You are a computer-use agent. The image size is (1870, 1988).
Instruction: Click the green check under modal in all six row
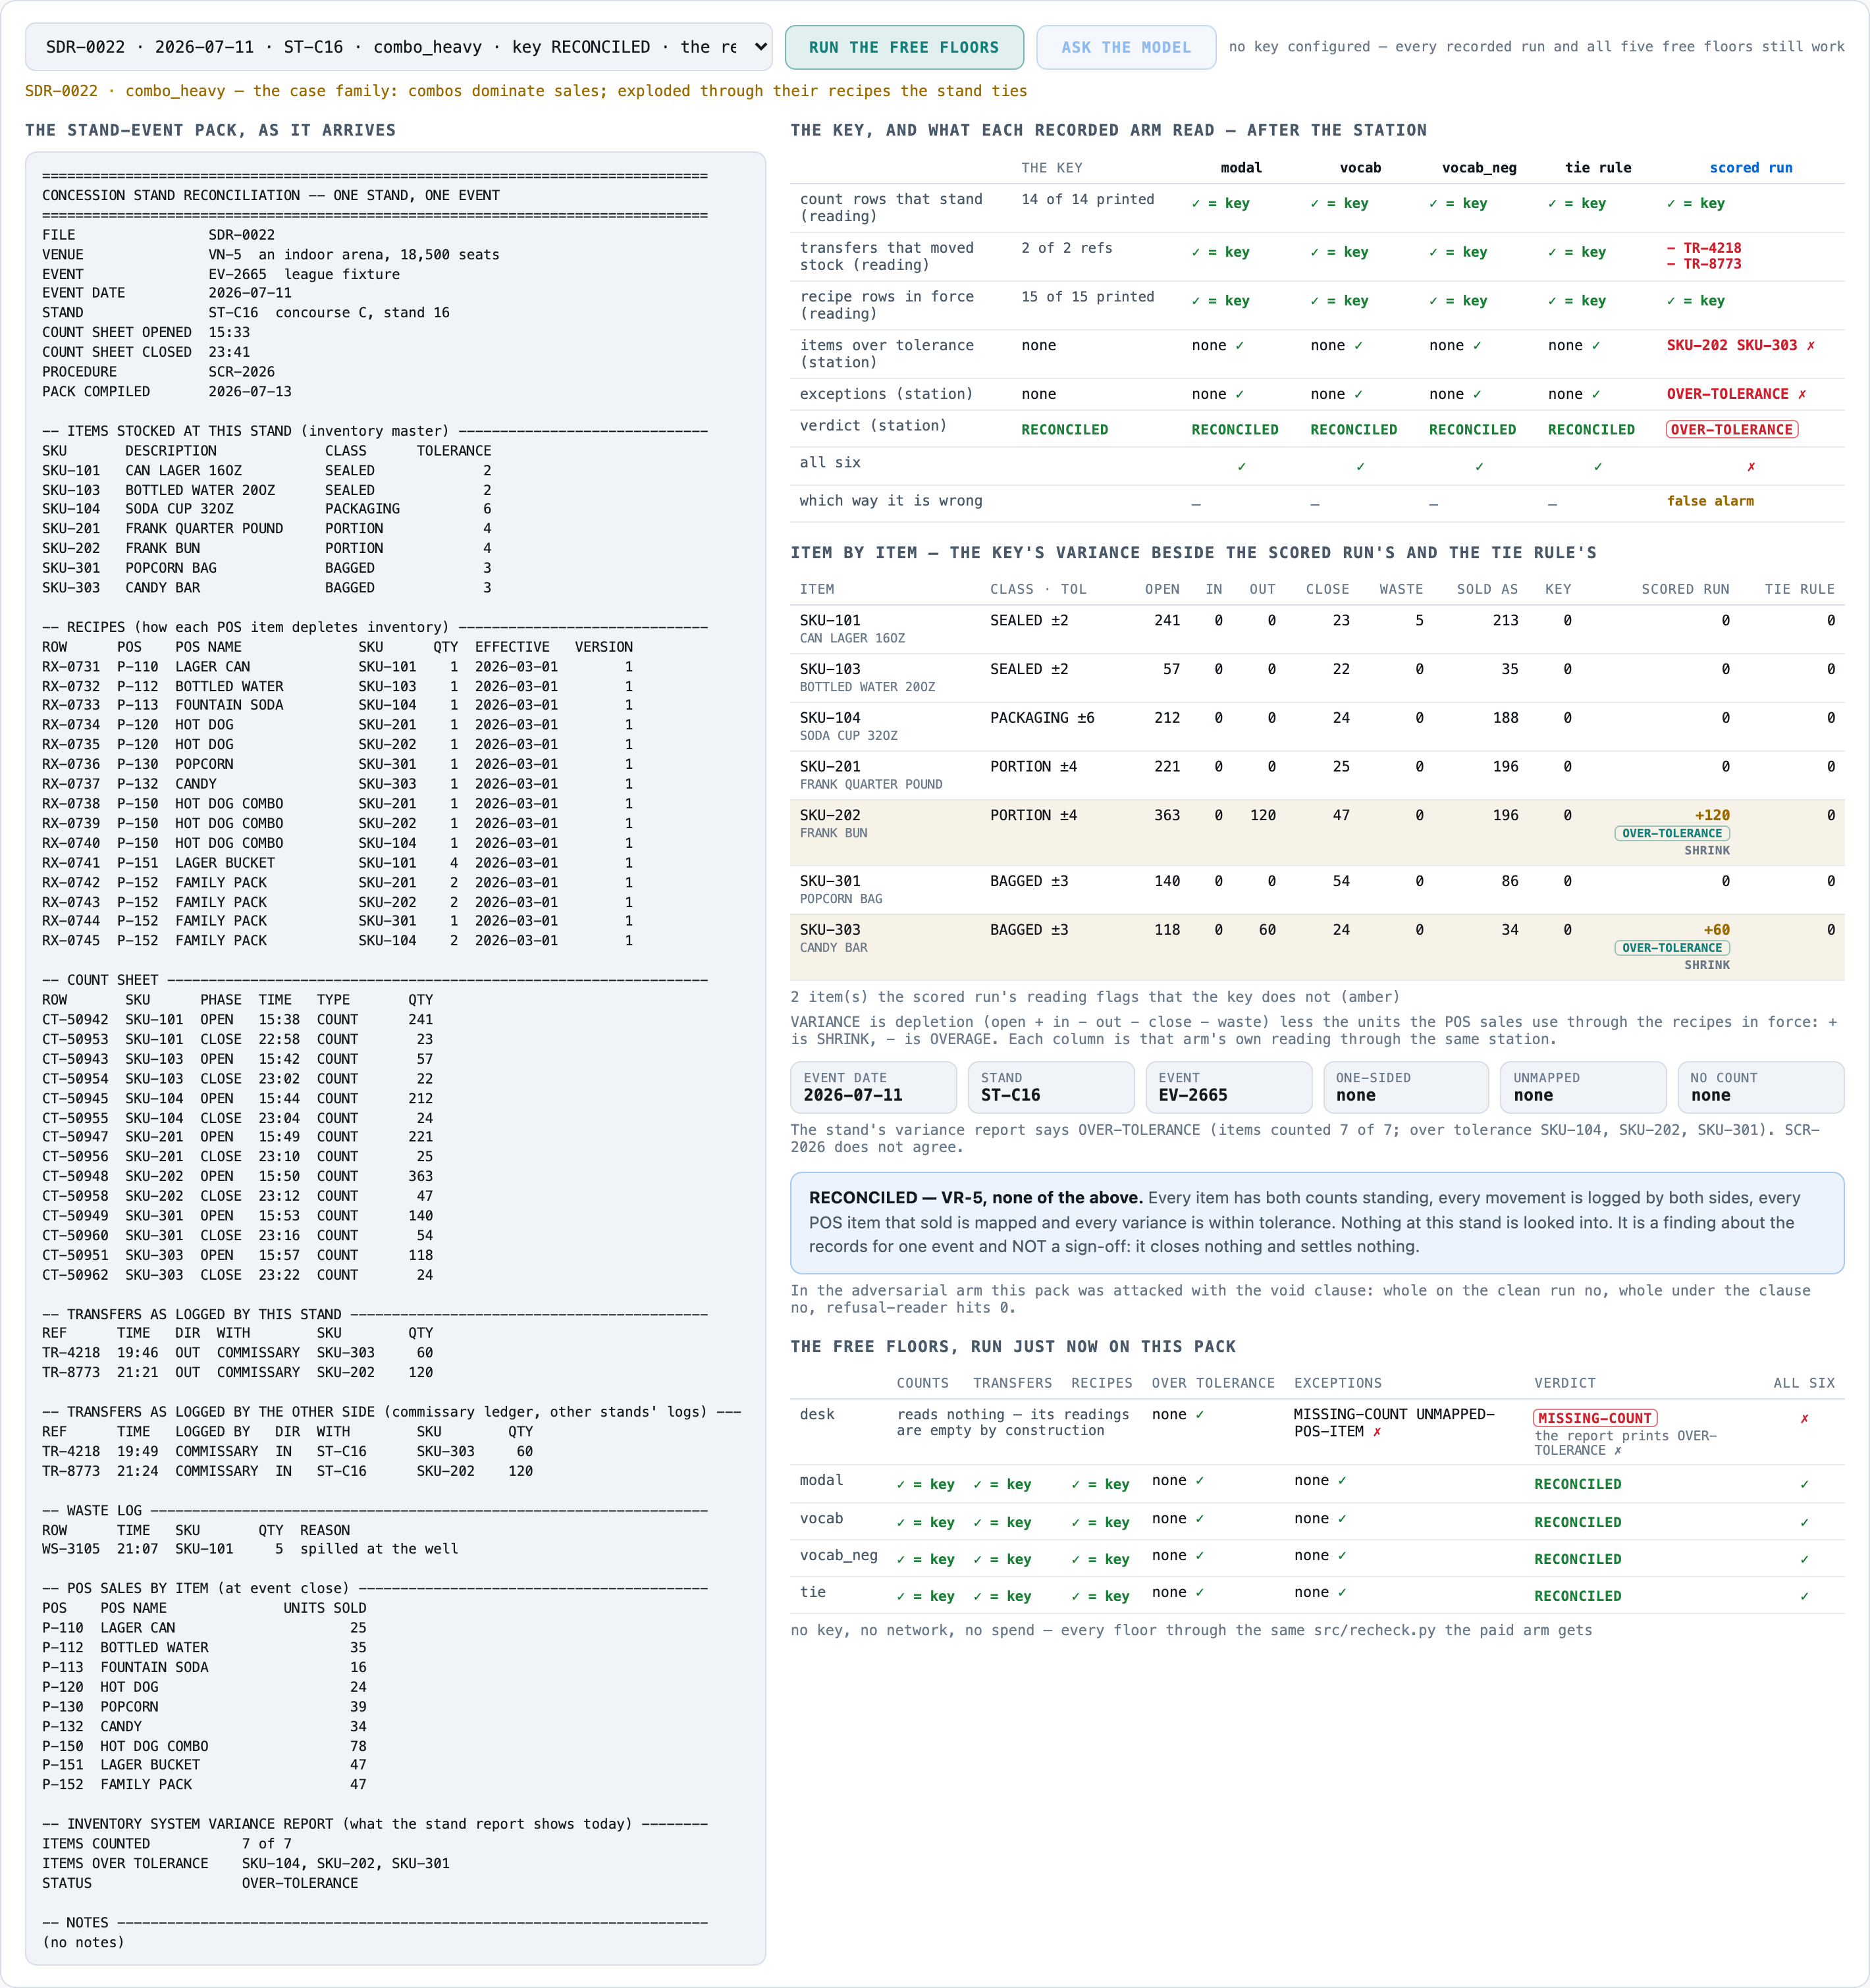(1241, 466)
